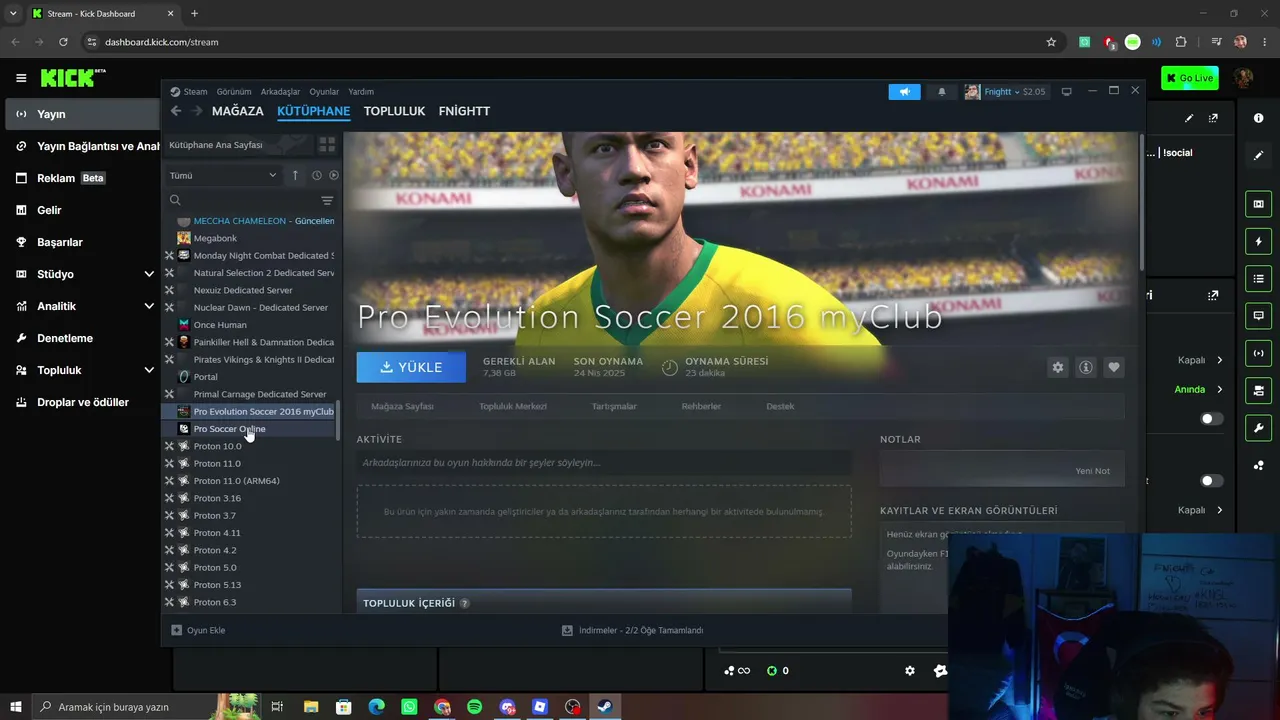
Task: Expand the Stüdyo sidebar section
Action: [x=149, y=274]
